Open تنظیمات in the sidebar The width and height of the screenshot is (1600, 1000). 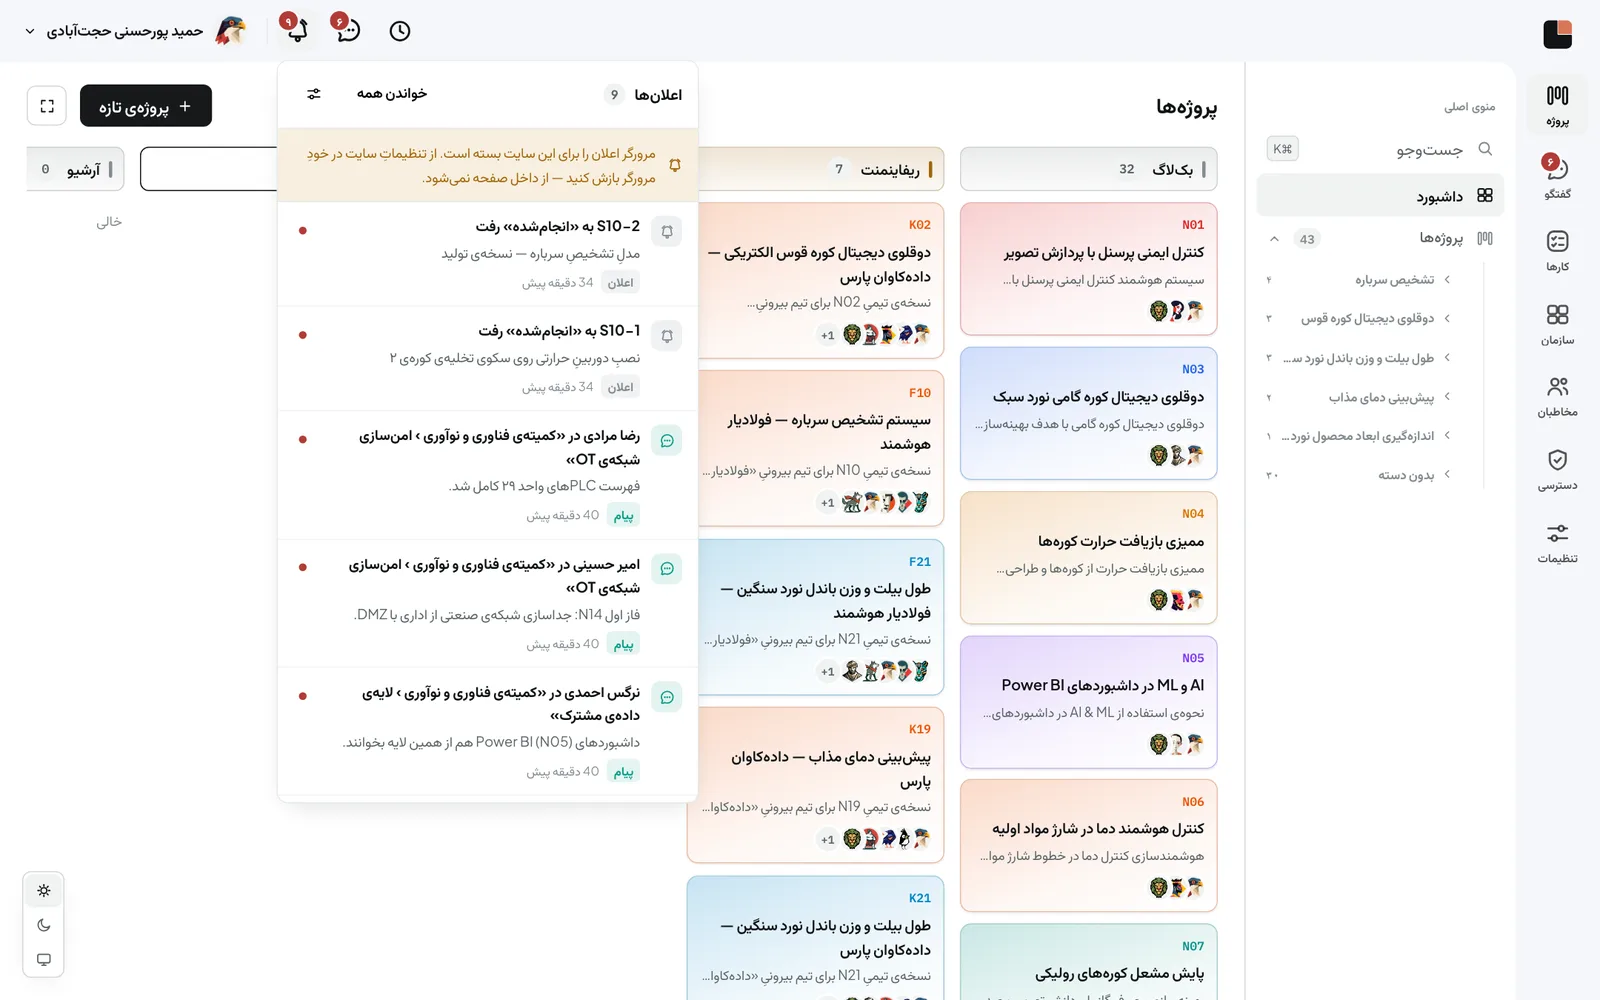pyautogui.click(x=1557, y=543)
